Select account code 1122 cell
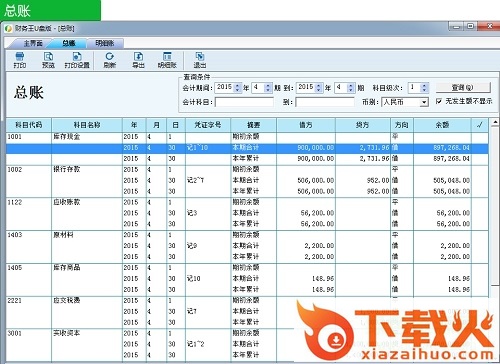500x364 pixels. click(x=14, y=202)
